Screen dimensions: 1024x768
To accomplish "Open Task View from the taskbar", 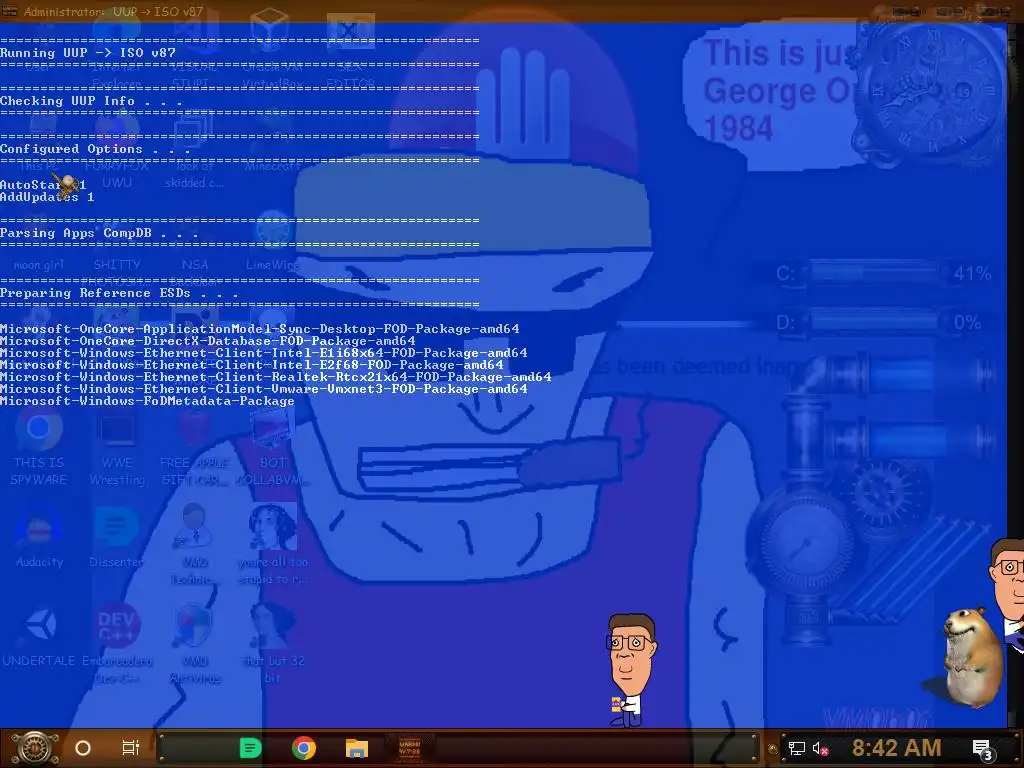I will [x=131, y=748].
